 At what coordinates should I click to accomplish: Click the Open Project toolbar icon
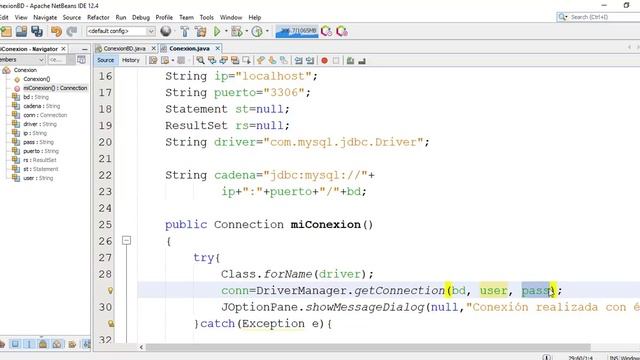pyautogui.click(x=21, y=31)
